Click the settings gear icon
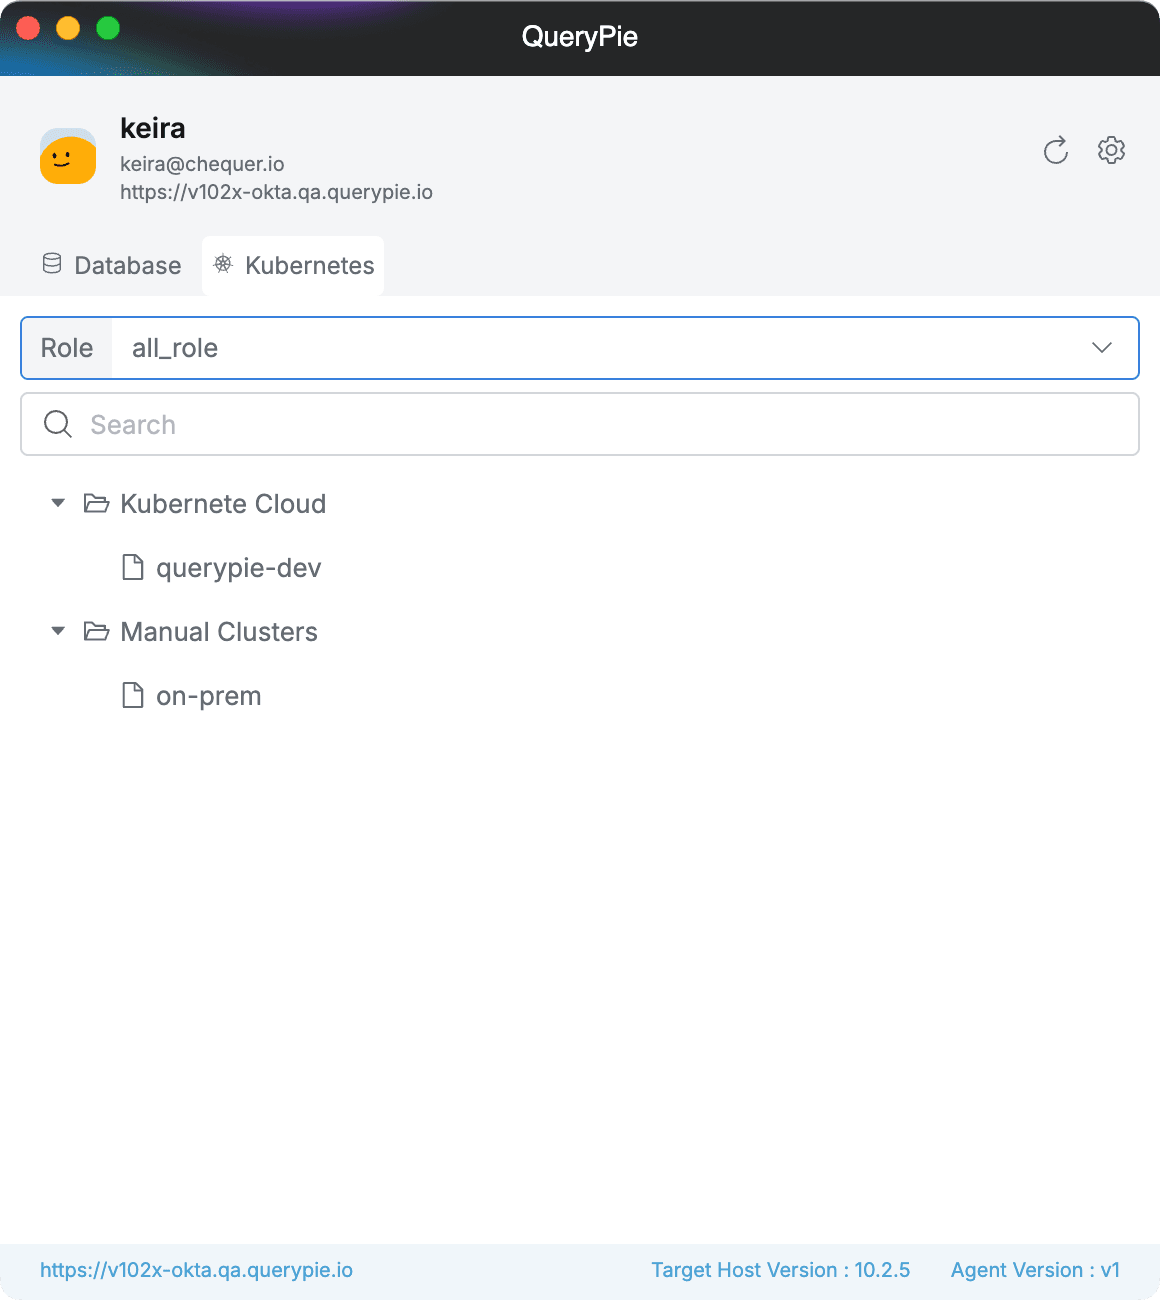 click(1111, 150)
